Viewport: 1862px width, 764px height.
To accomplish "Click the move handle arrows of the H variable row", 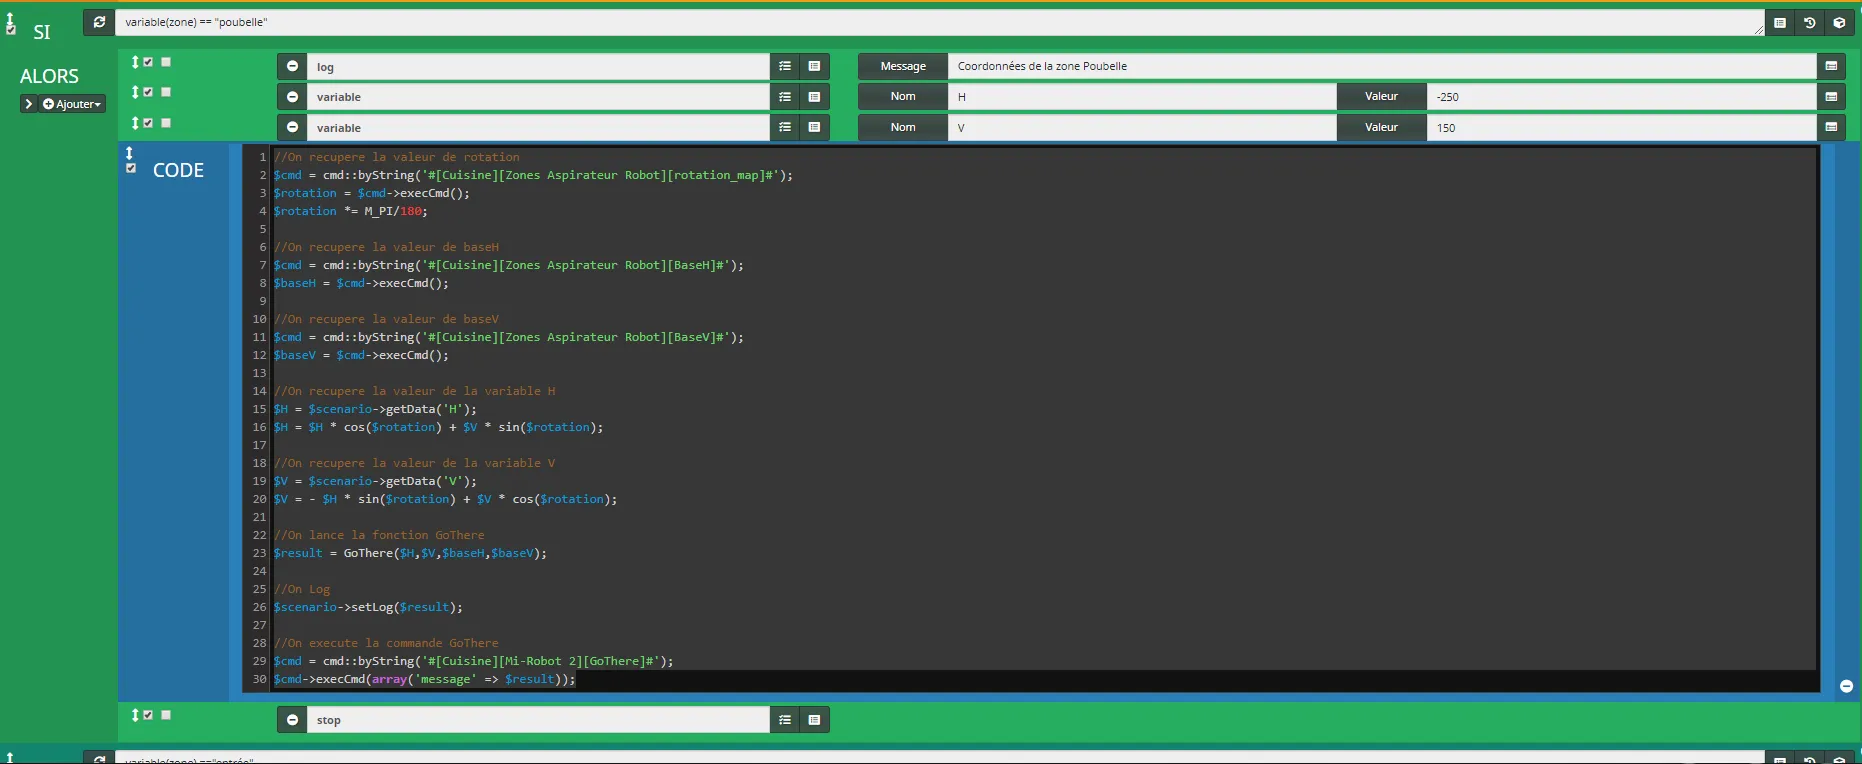I will tap(135, 92).
